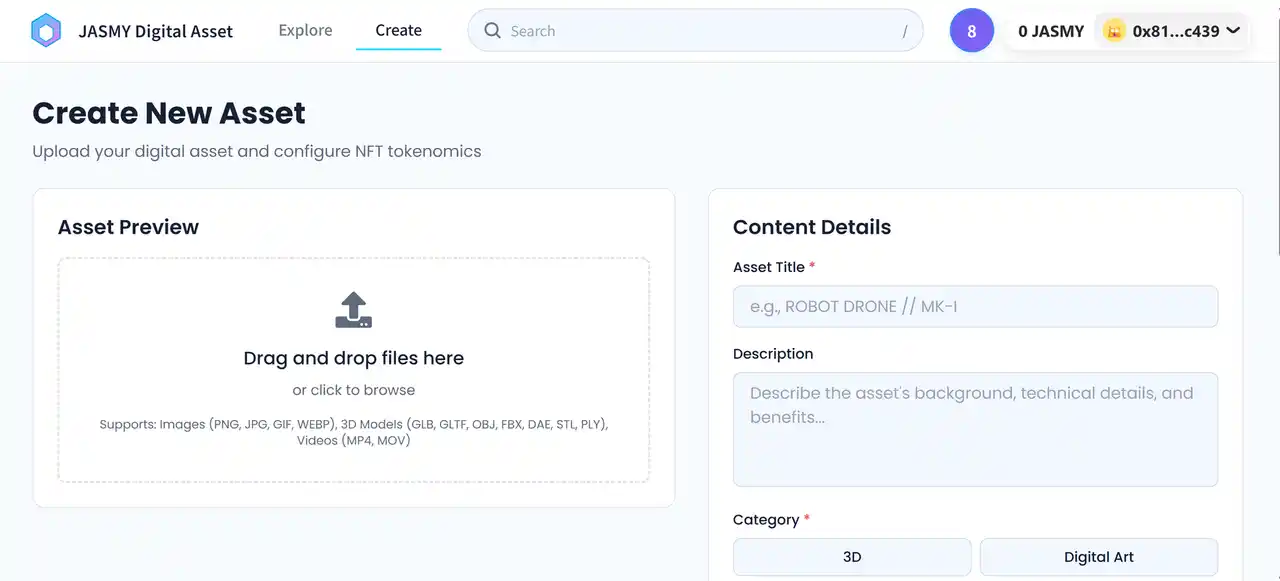
Task: Expand the wallet menu chevron
Action: (x=1233, y=30)
